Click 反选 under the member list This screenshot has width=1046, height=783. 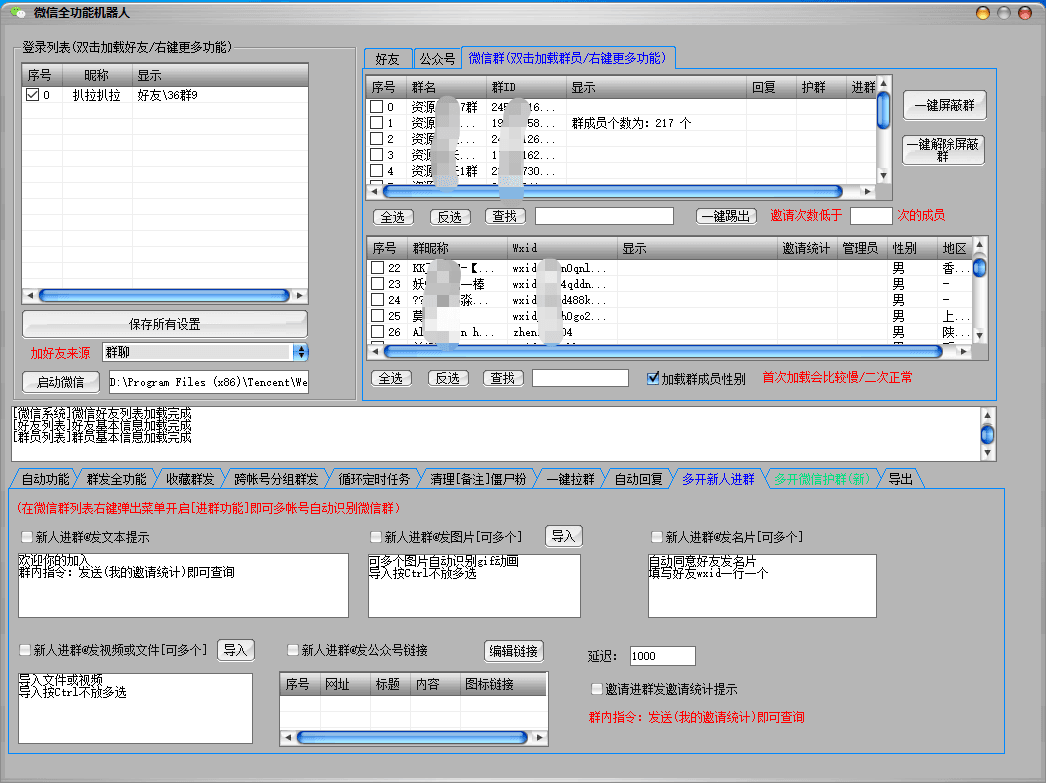point(448,379)
